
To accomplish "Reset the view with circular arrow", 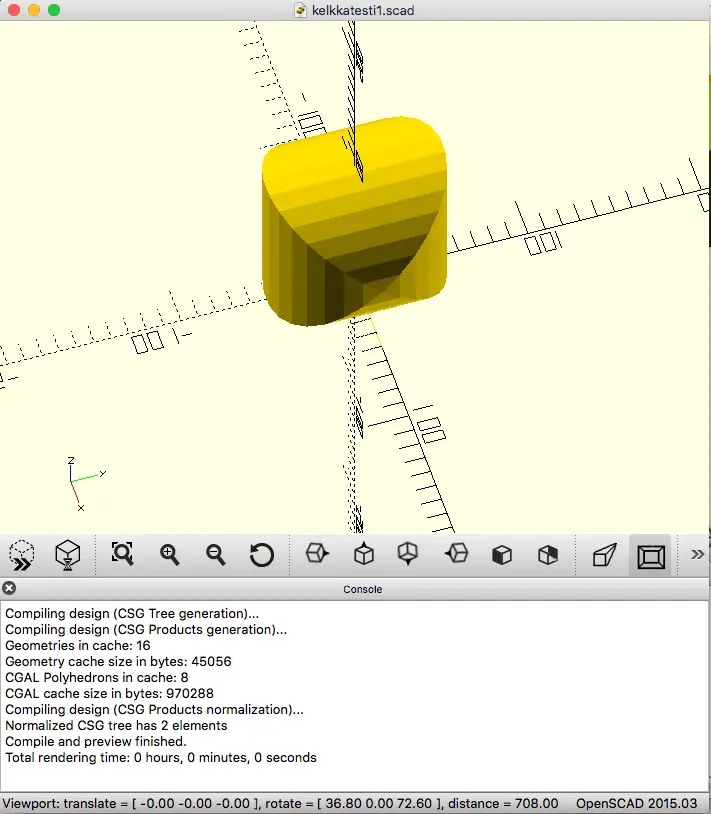I will coord(262,555).
